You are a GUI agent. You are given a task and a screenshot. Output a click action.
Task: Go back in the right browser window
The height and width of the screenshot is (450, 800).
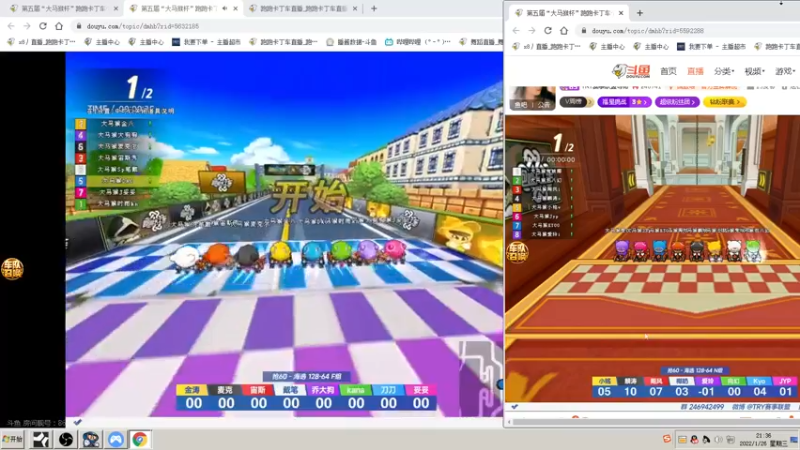(516, 31)
